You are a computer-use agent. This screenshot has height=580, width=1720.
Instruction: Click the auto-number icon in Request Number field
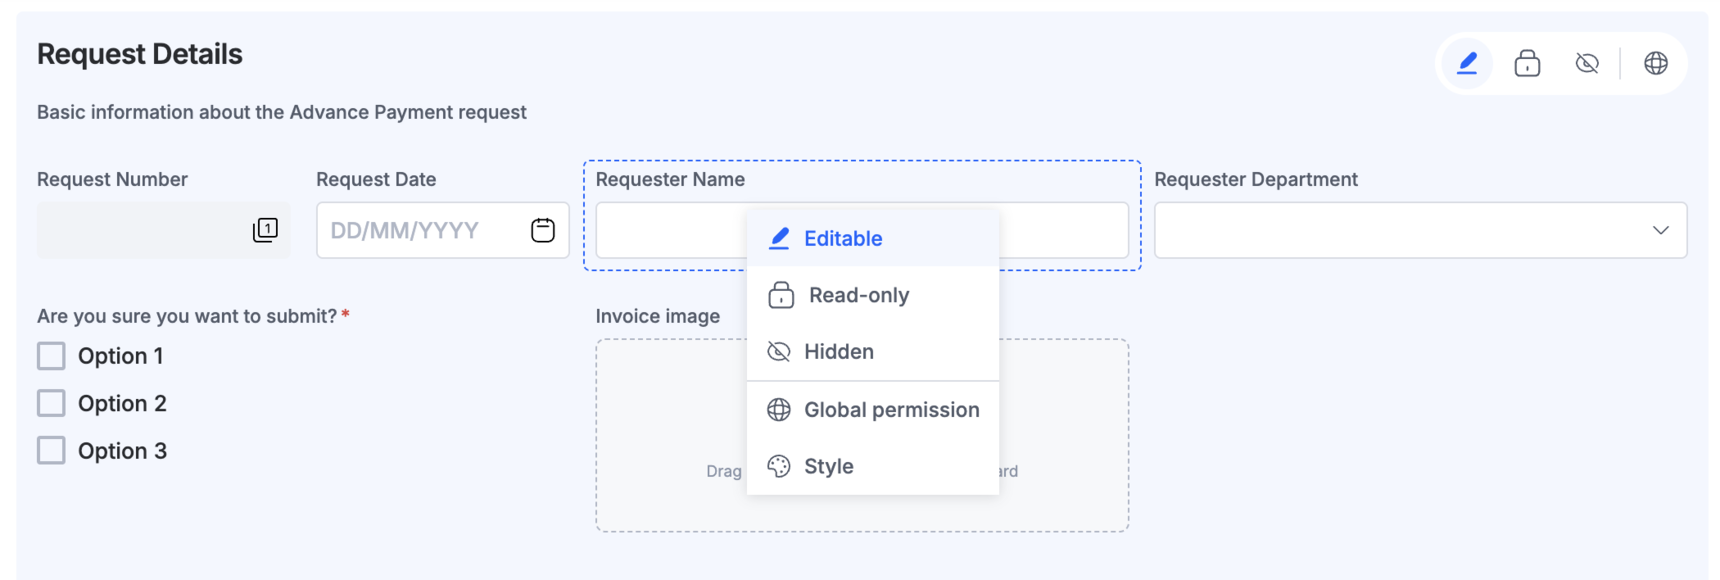(x=265, y=230)
